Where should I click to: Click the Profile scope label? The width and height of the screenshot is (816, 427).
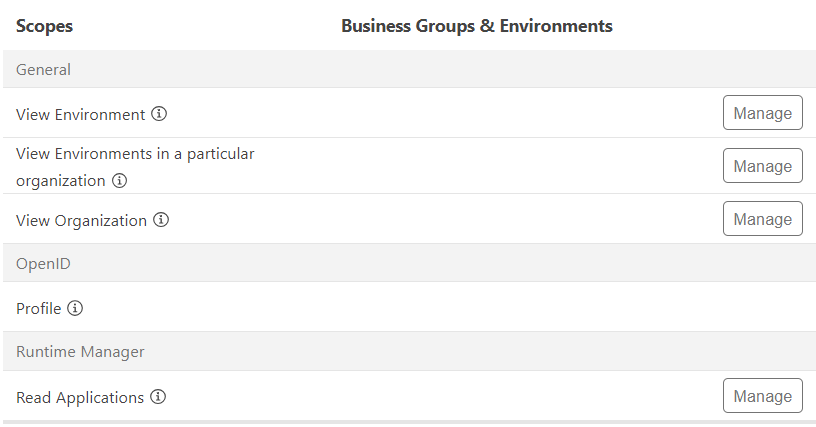[x=39, y=308]
